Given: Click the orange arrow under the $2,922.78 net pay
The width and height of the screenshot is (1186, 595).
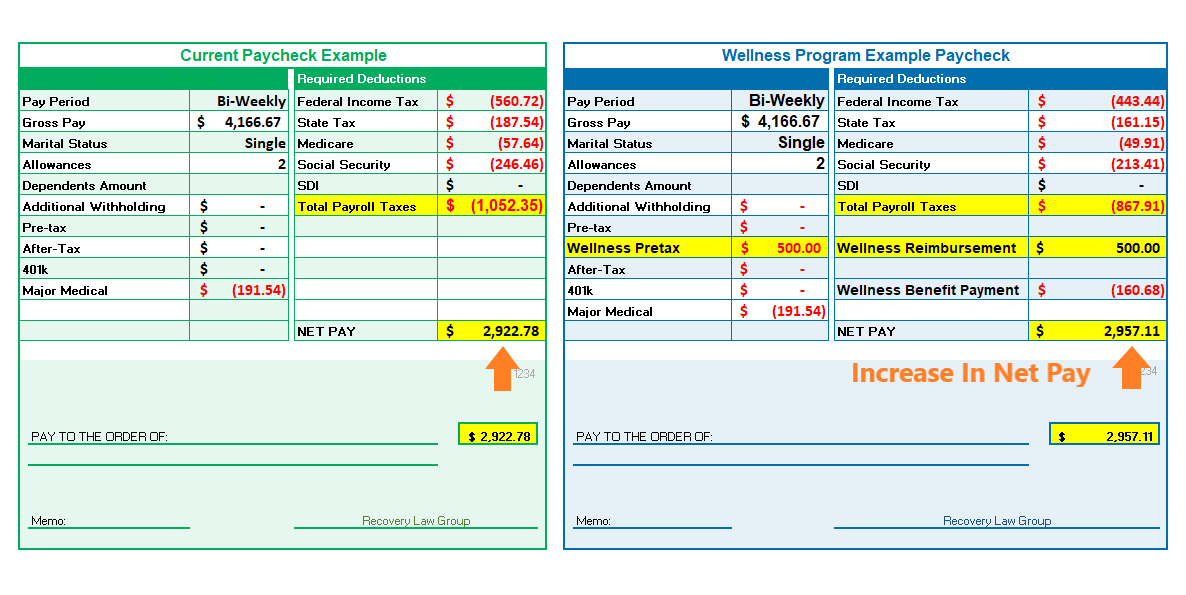Looking at the screenshot, I should (502, 368).
